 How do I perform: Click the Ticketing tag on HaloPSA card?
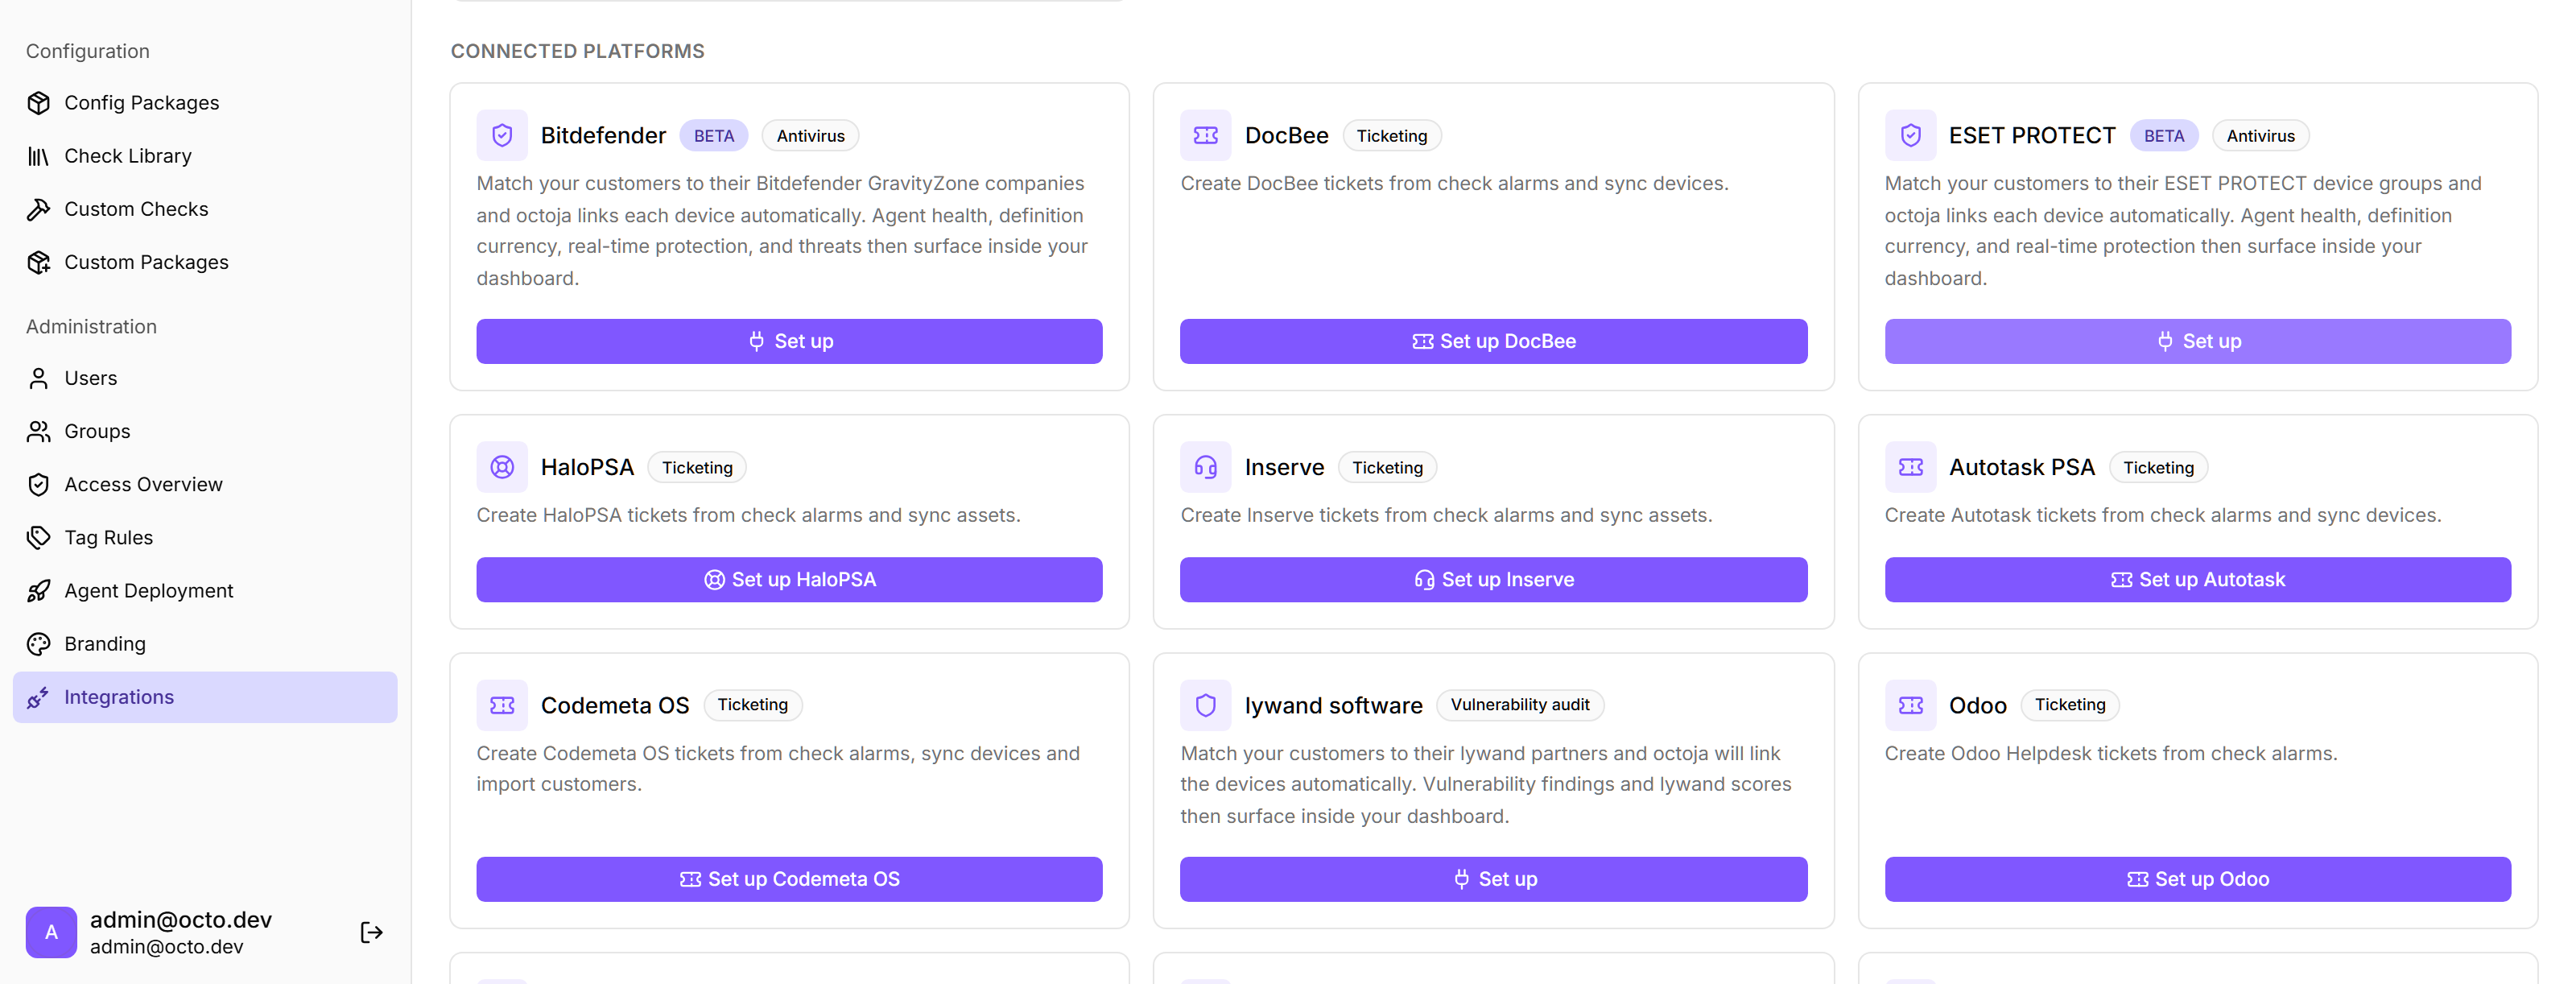coord(697,468)
